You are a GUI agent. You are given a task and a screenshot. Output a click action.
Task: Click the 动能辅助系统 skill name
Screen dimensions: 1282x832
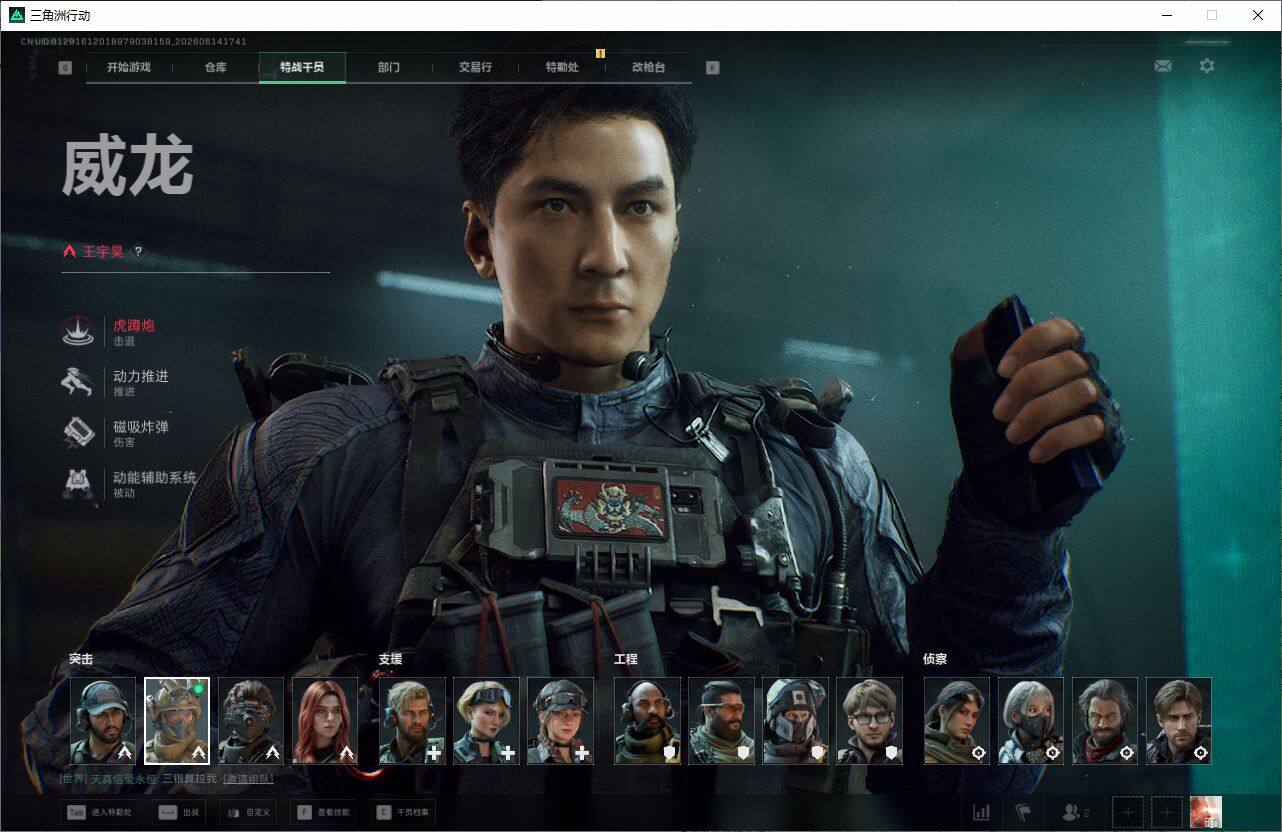(x=155, y=478)
